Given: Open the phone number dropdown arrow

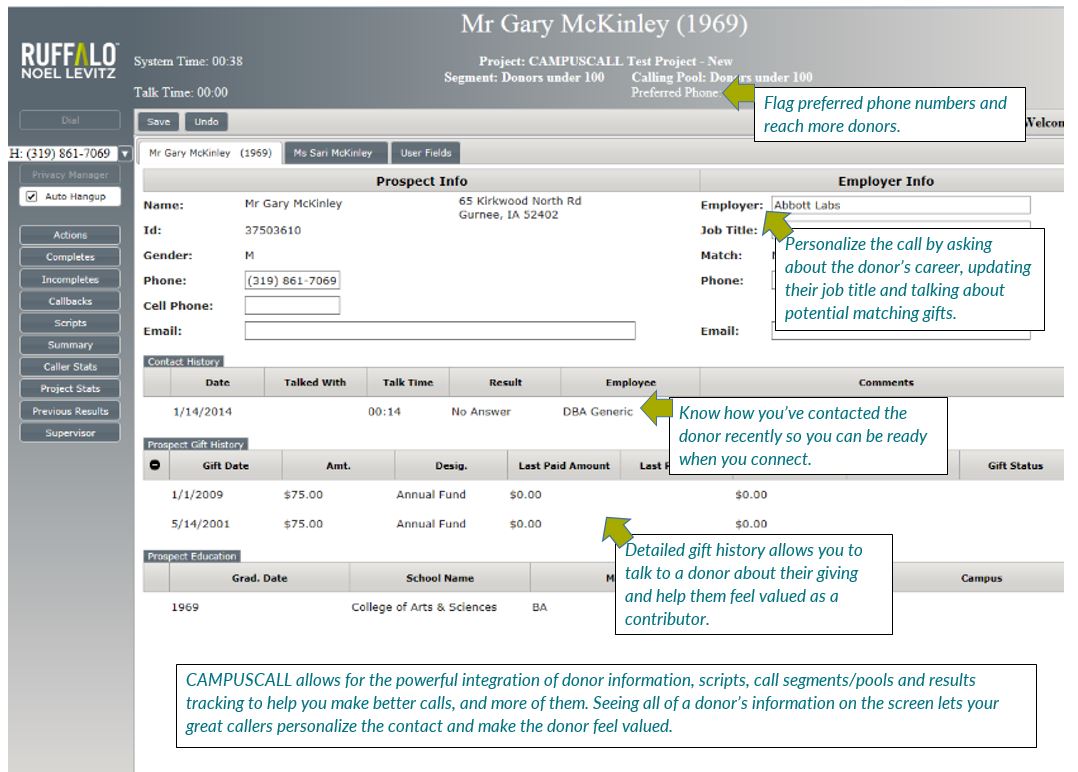Looking at the screenshot, I should pyautogui.click(x=125, y=154).
